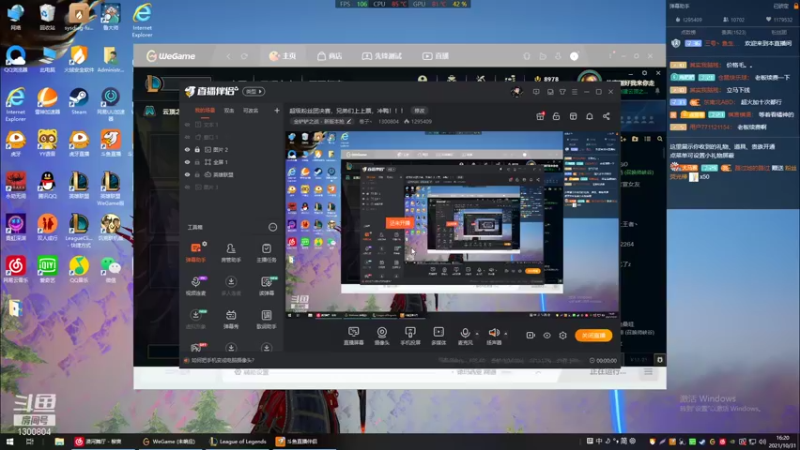Open the 弹幕助手 tool in the toolbox
This screenshot has height=450, width=800.
click(x=196, y=252)
